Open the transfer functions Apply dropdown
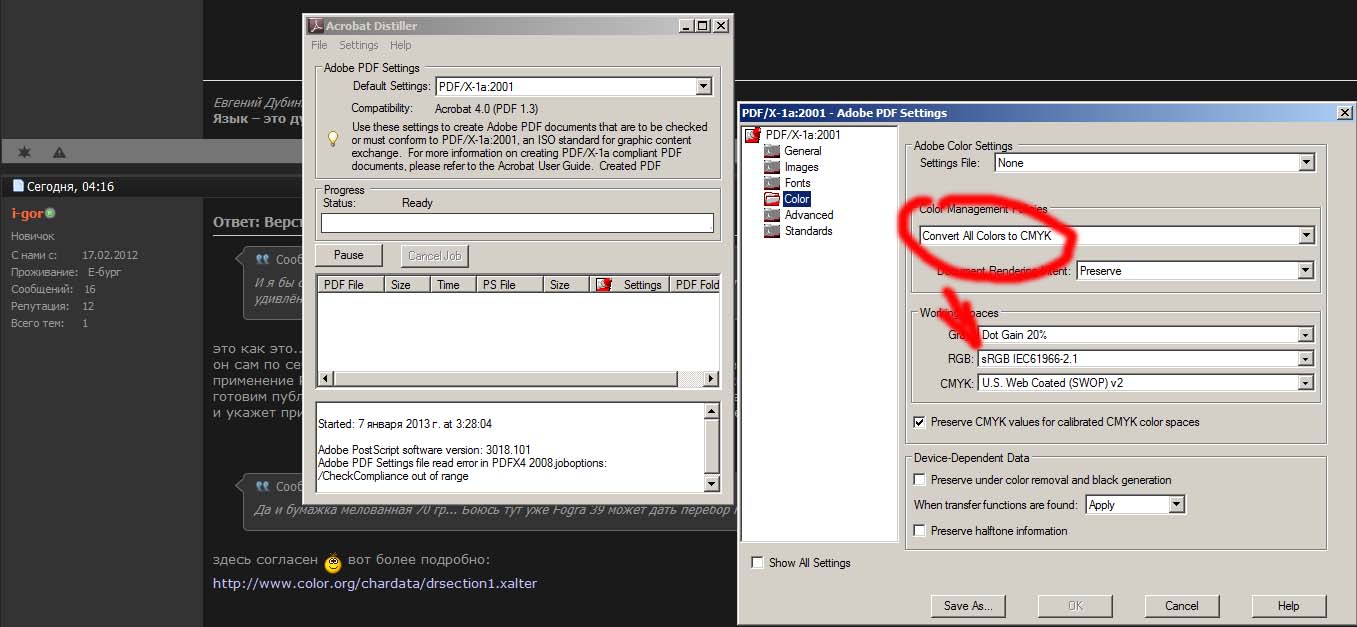This screenshot has height=627, width=1357. pyautogui.click(x=1176, y=505)
